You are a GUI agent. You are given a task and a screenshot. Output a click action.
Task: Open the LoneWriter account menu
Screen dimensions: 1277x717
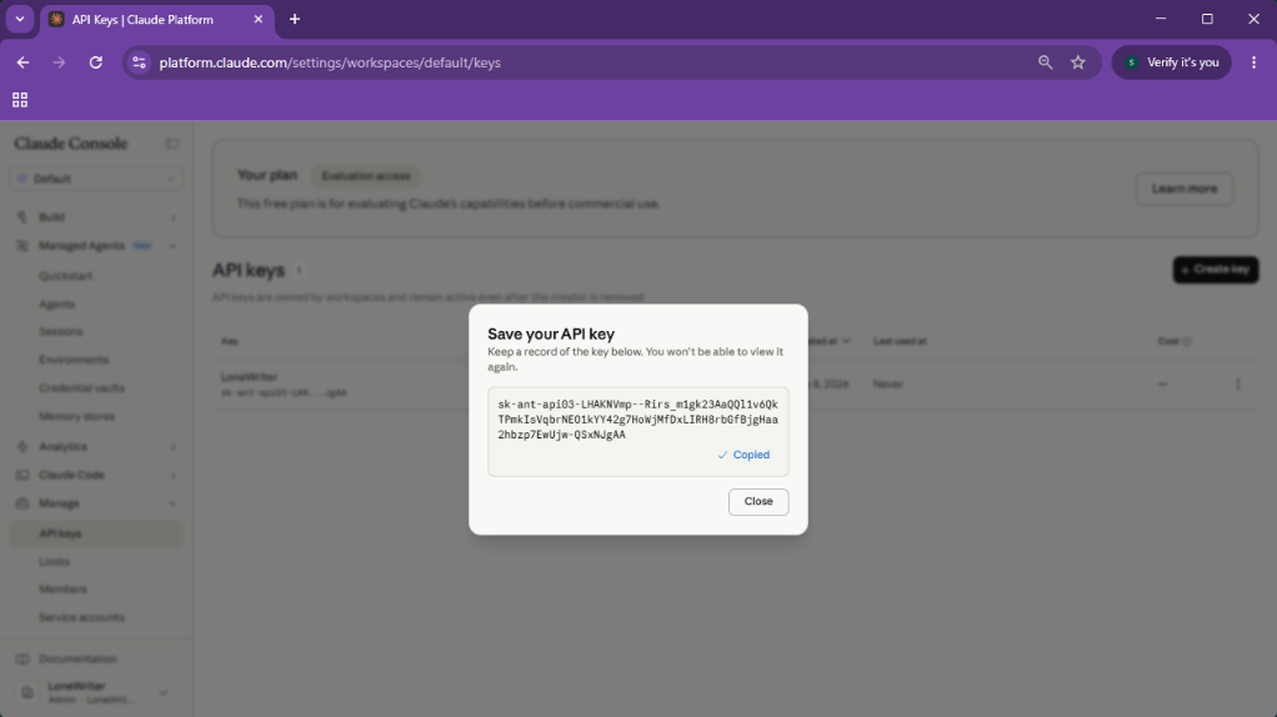96,692
